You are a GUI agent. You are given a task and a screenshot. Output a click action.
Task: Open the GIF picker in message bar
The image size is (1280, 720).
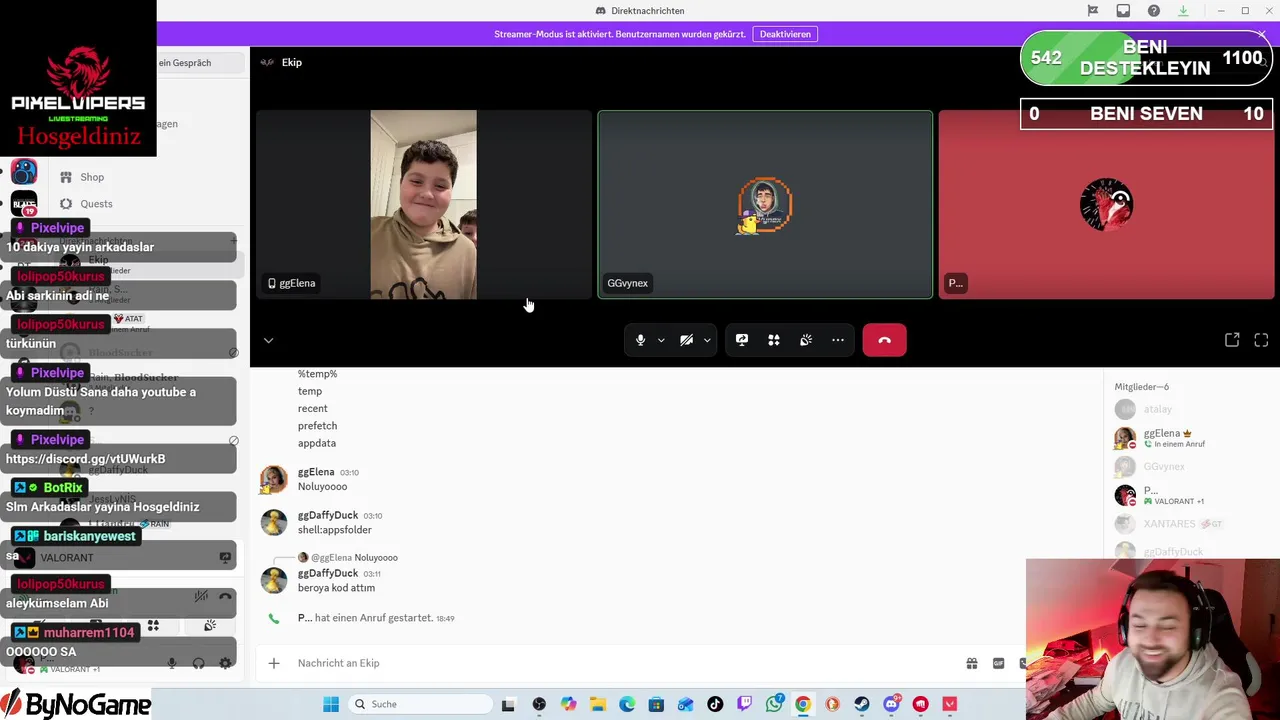[x=998, y=663]
